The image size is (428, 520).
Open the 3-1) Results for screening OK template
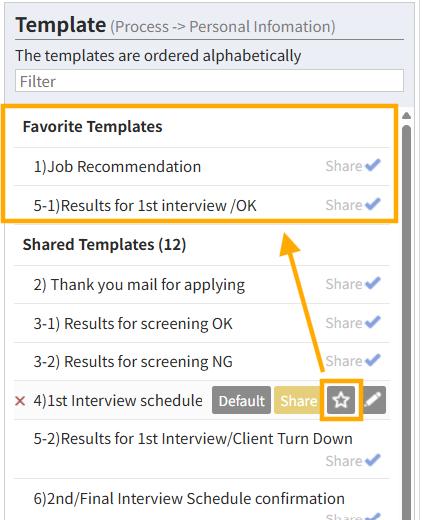[133, 323]
